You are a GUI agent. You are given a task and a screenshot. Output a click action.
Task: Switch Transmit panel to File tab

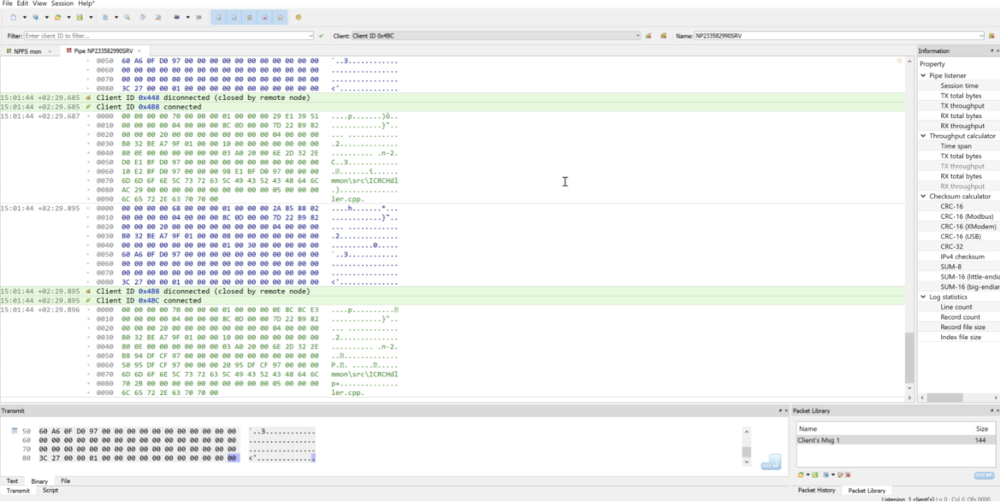click(x=65, y=481)
